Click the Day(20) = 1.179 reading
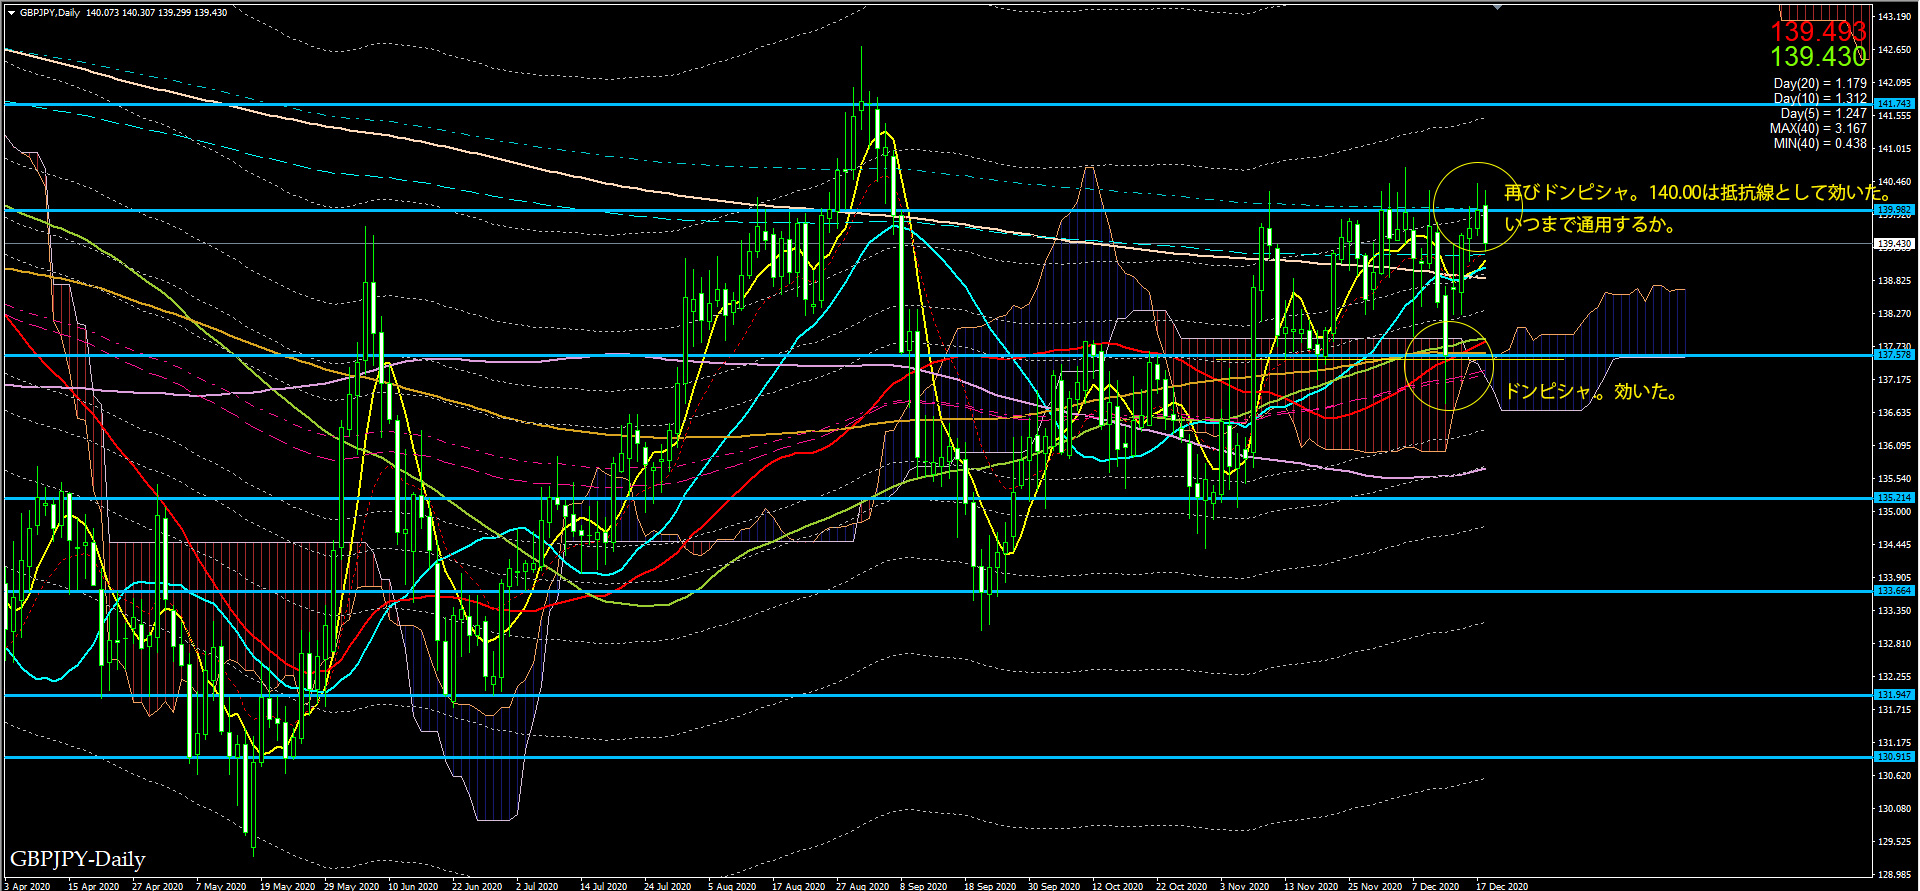Viewport: 1920px width, 891px height. click(1820, 84)
